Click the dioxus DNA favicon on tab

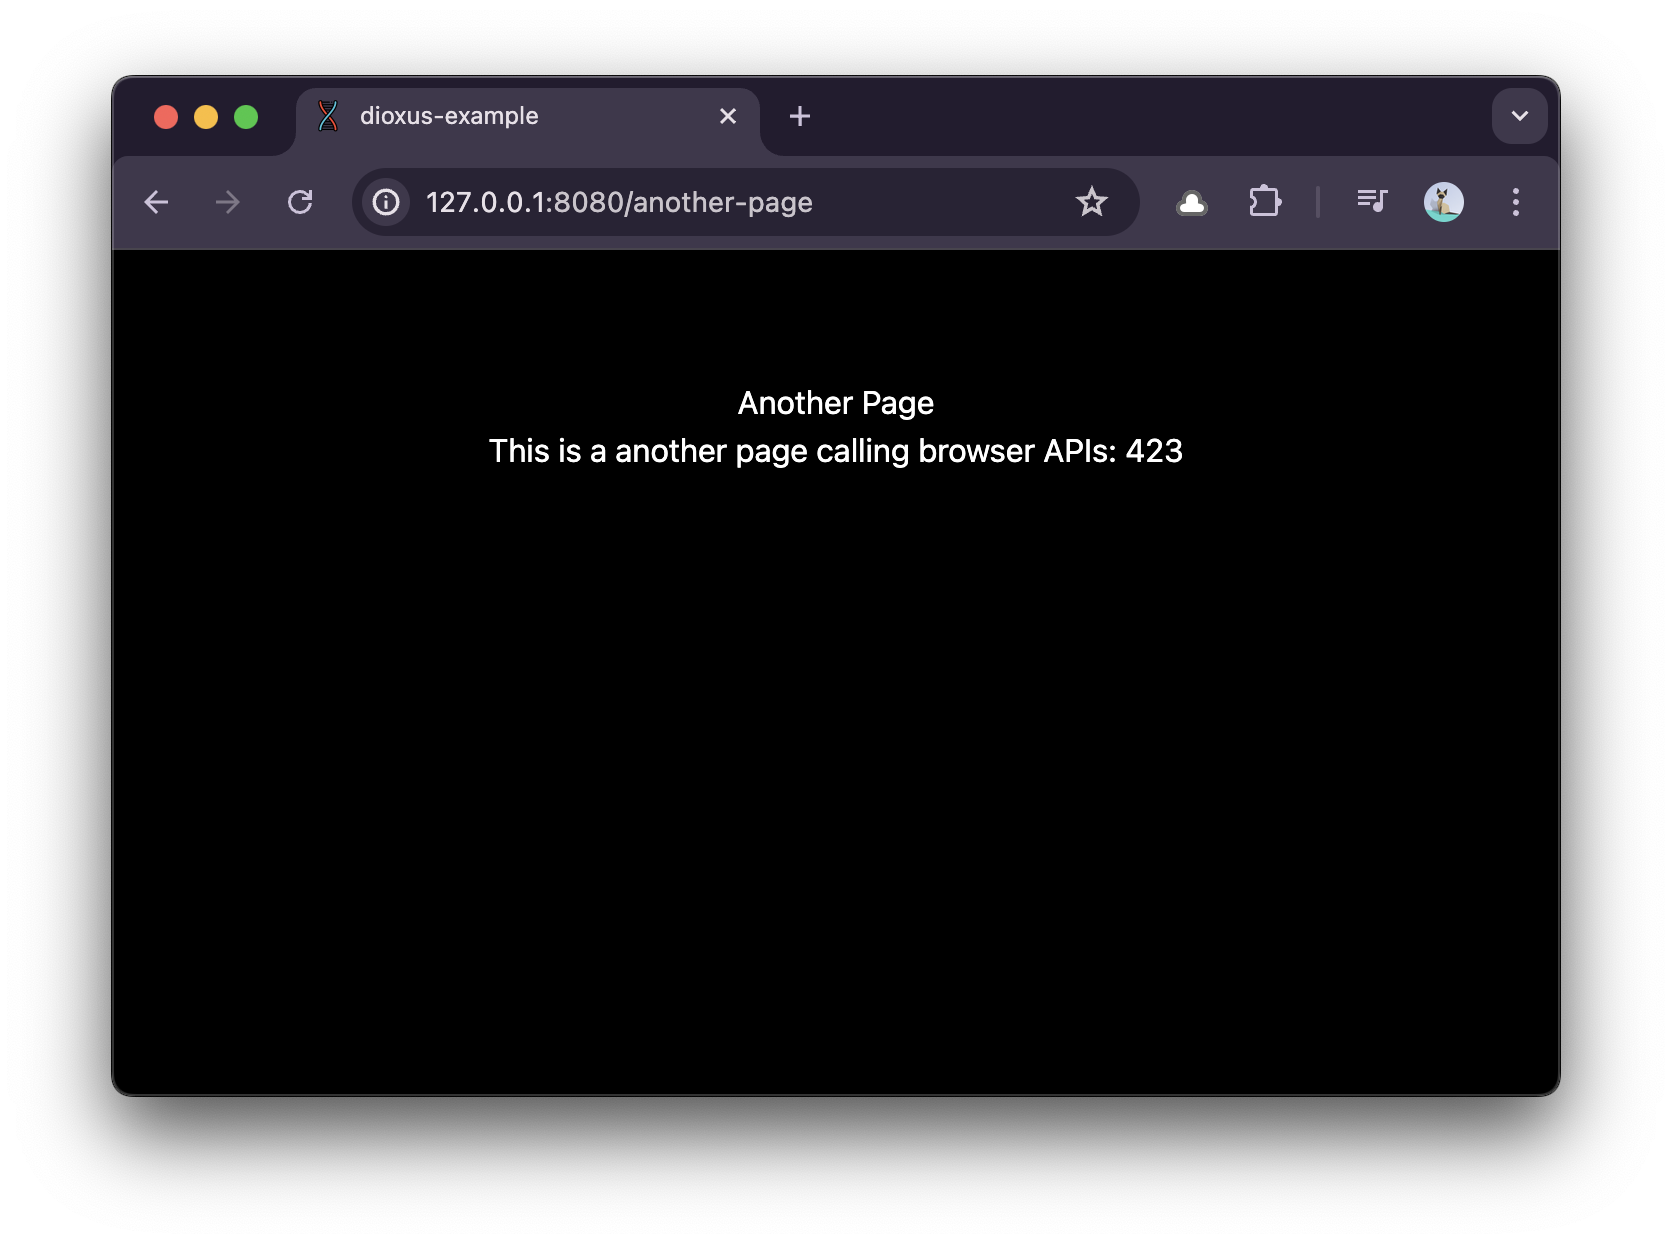(x=328, y=116)
